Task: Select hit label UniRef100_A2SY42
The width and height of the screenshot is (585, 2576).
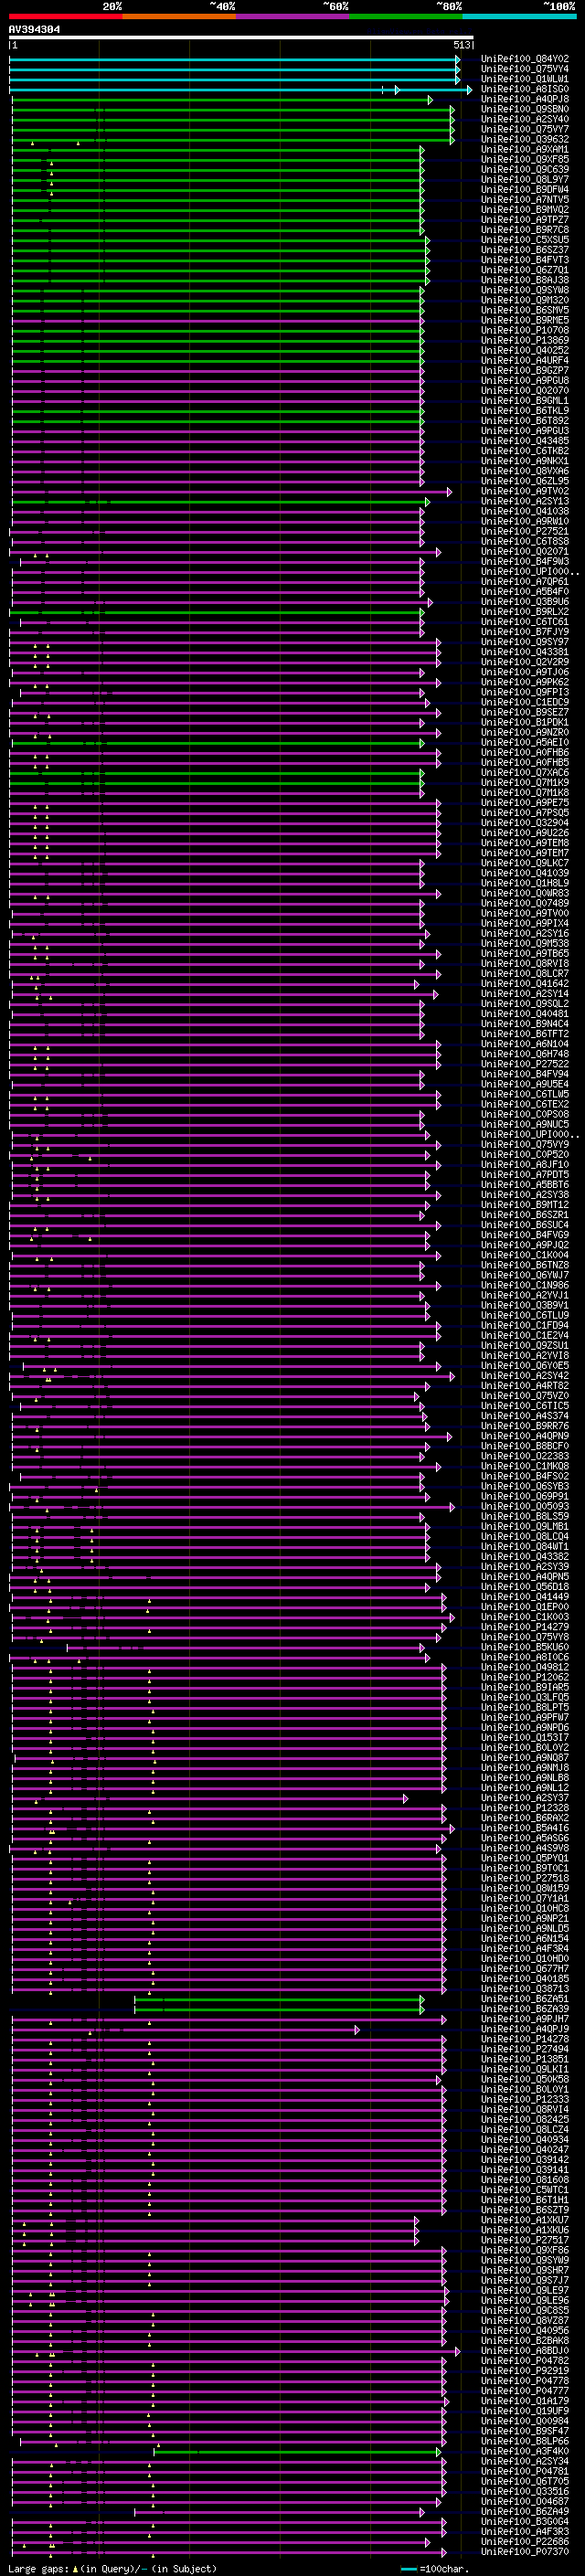Action: (x=525, y=1375)
